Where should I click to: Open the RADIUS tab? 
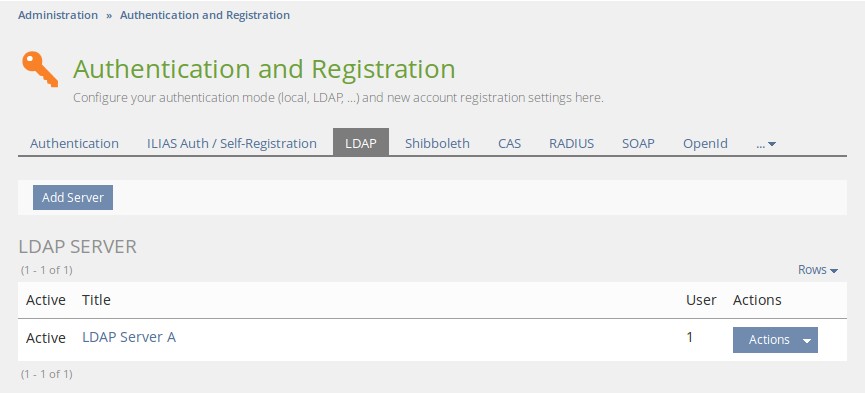571,144
